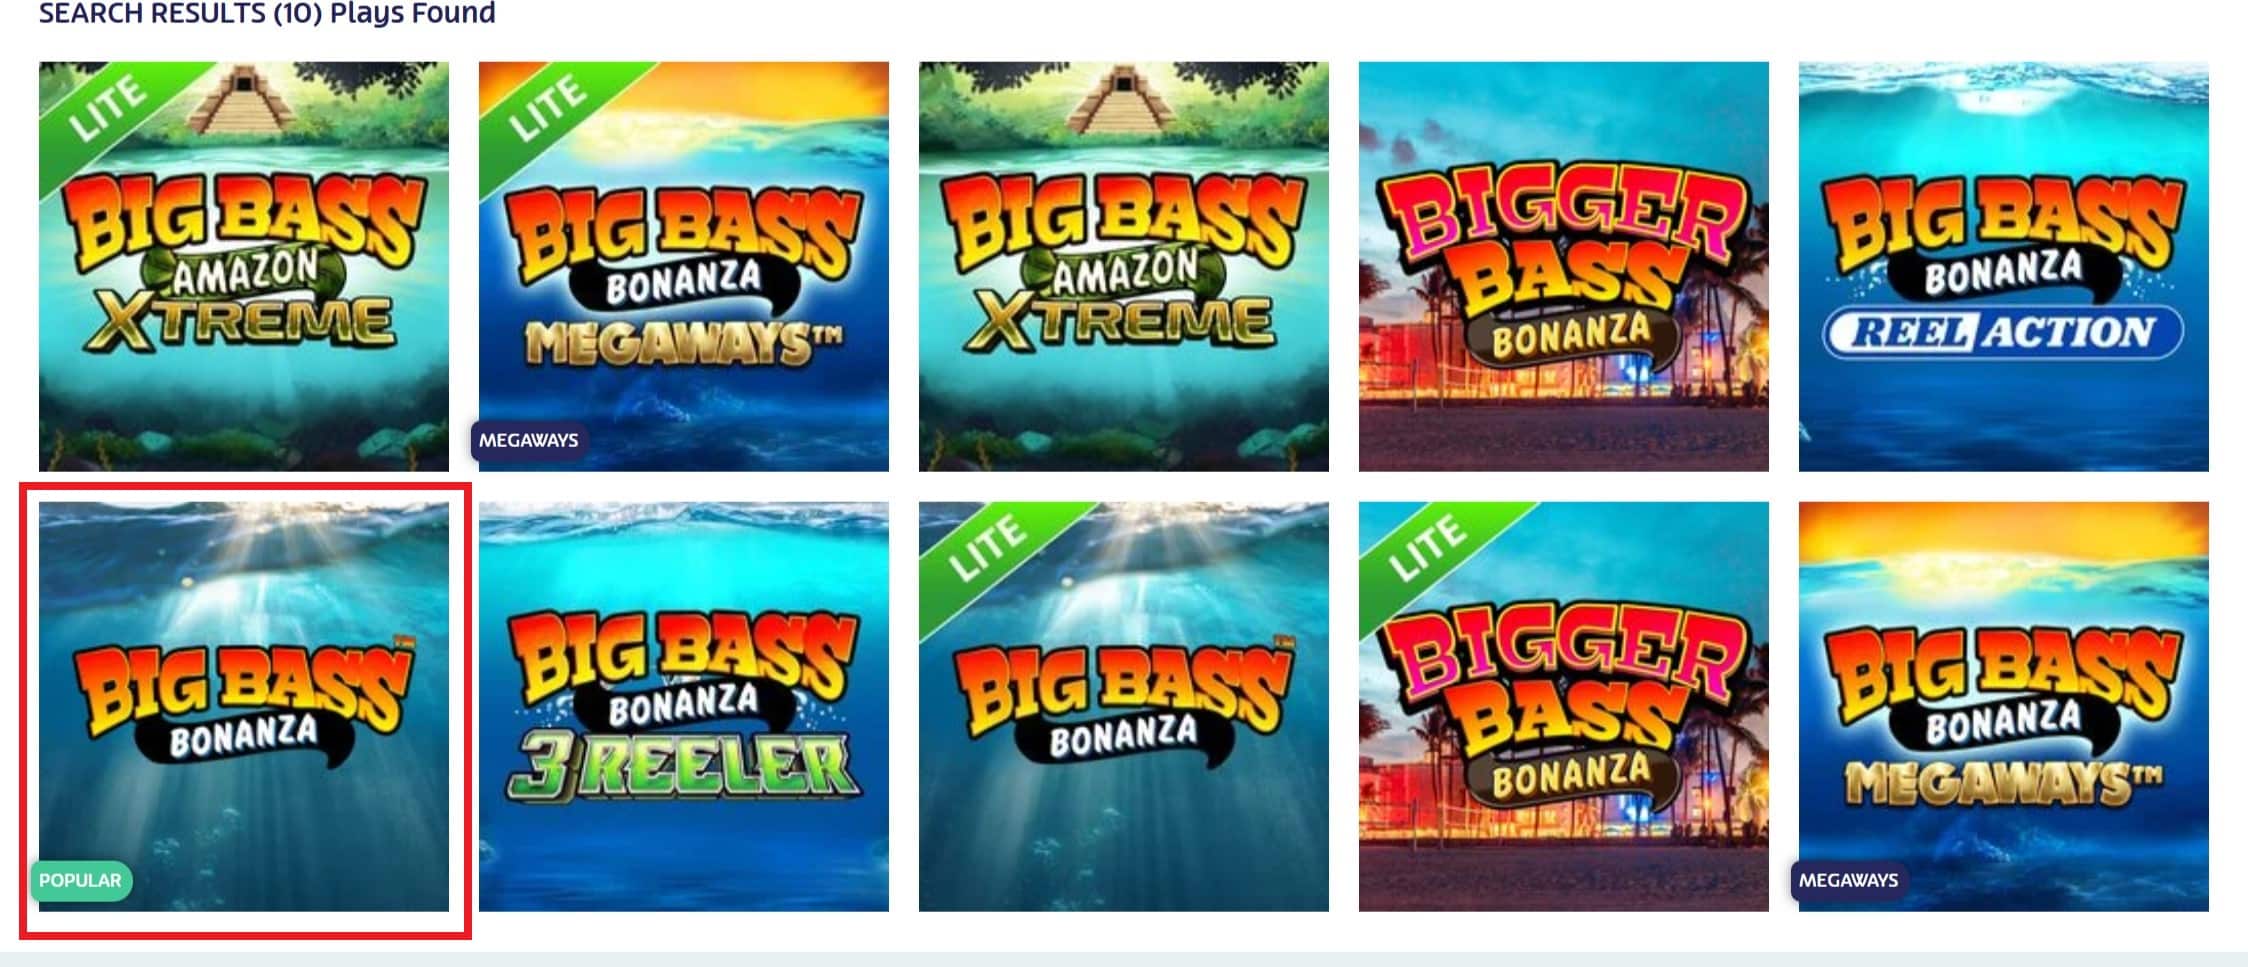The image size is (2248, 967).
Task: Open Big Bass Bonanza 3 Reeler game
Action: click(684, 706)
